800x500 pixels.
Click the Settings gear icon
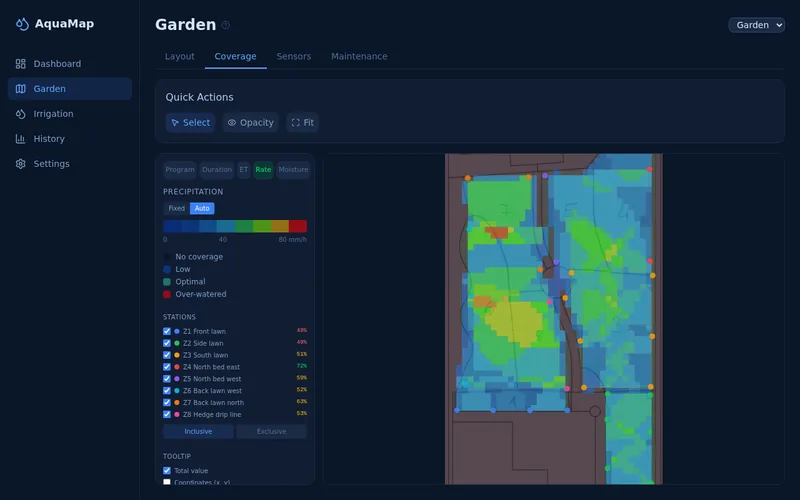pos(20,164)
